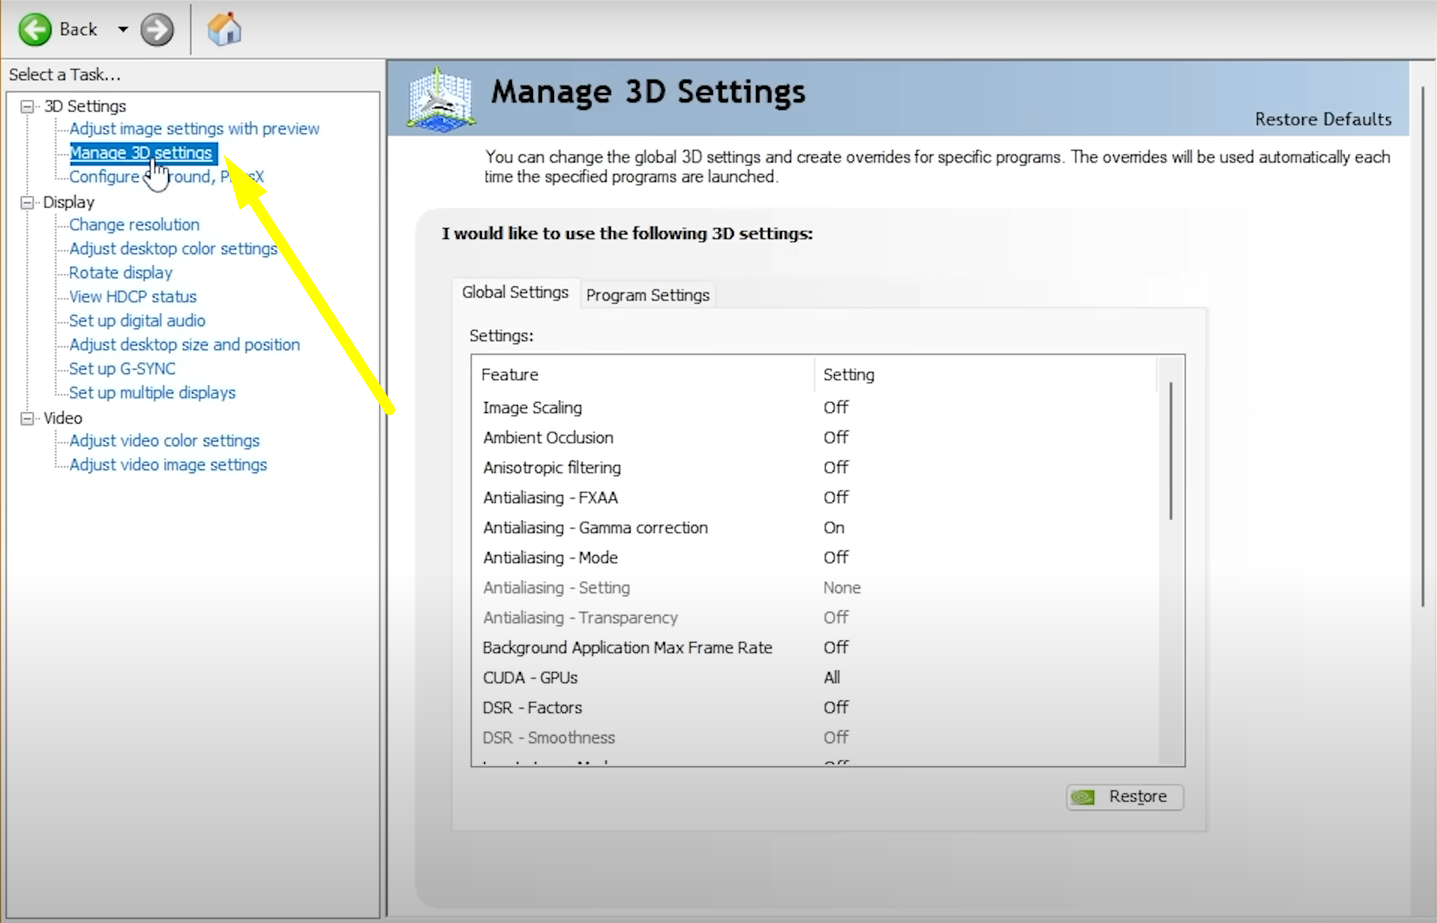
Task: Open Adjust desktop size and position
Action: (184, 345)
